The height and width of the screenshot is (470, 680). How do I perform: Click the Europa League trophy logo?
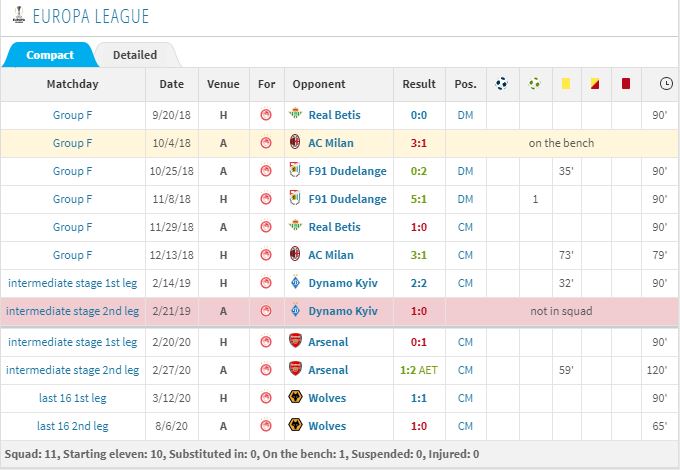coord(18,14)
